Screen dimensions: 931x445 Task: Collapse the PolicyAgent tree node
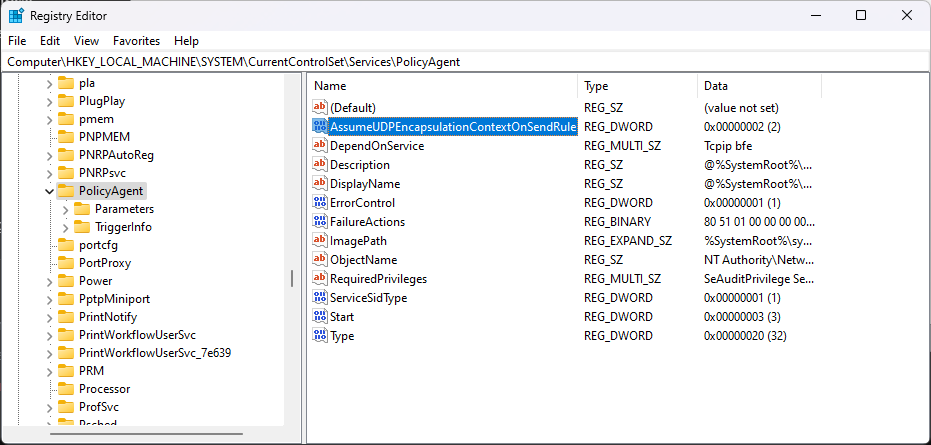point(49,191)
